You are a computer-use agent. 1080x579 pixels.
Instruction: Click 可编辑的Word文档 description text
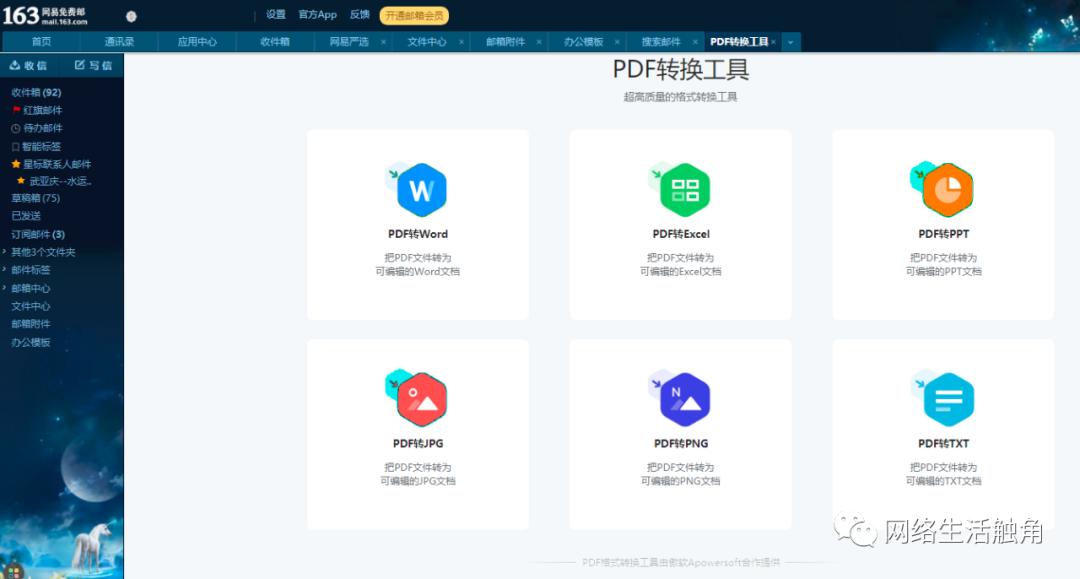tap(417, 271)
